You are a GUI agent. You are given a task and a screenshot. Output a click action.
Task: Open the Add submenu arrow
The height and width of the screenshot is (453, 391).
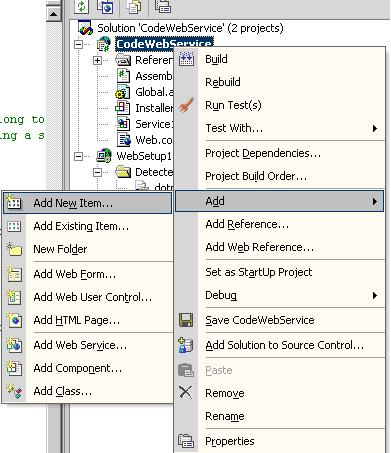[375, 201]
